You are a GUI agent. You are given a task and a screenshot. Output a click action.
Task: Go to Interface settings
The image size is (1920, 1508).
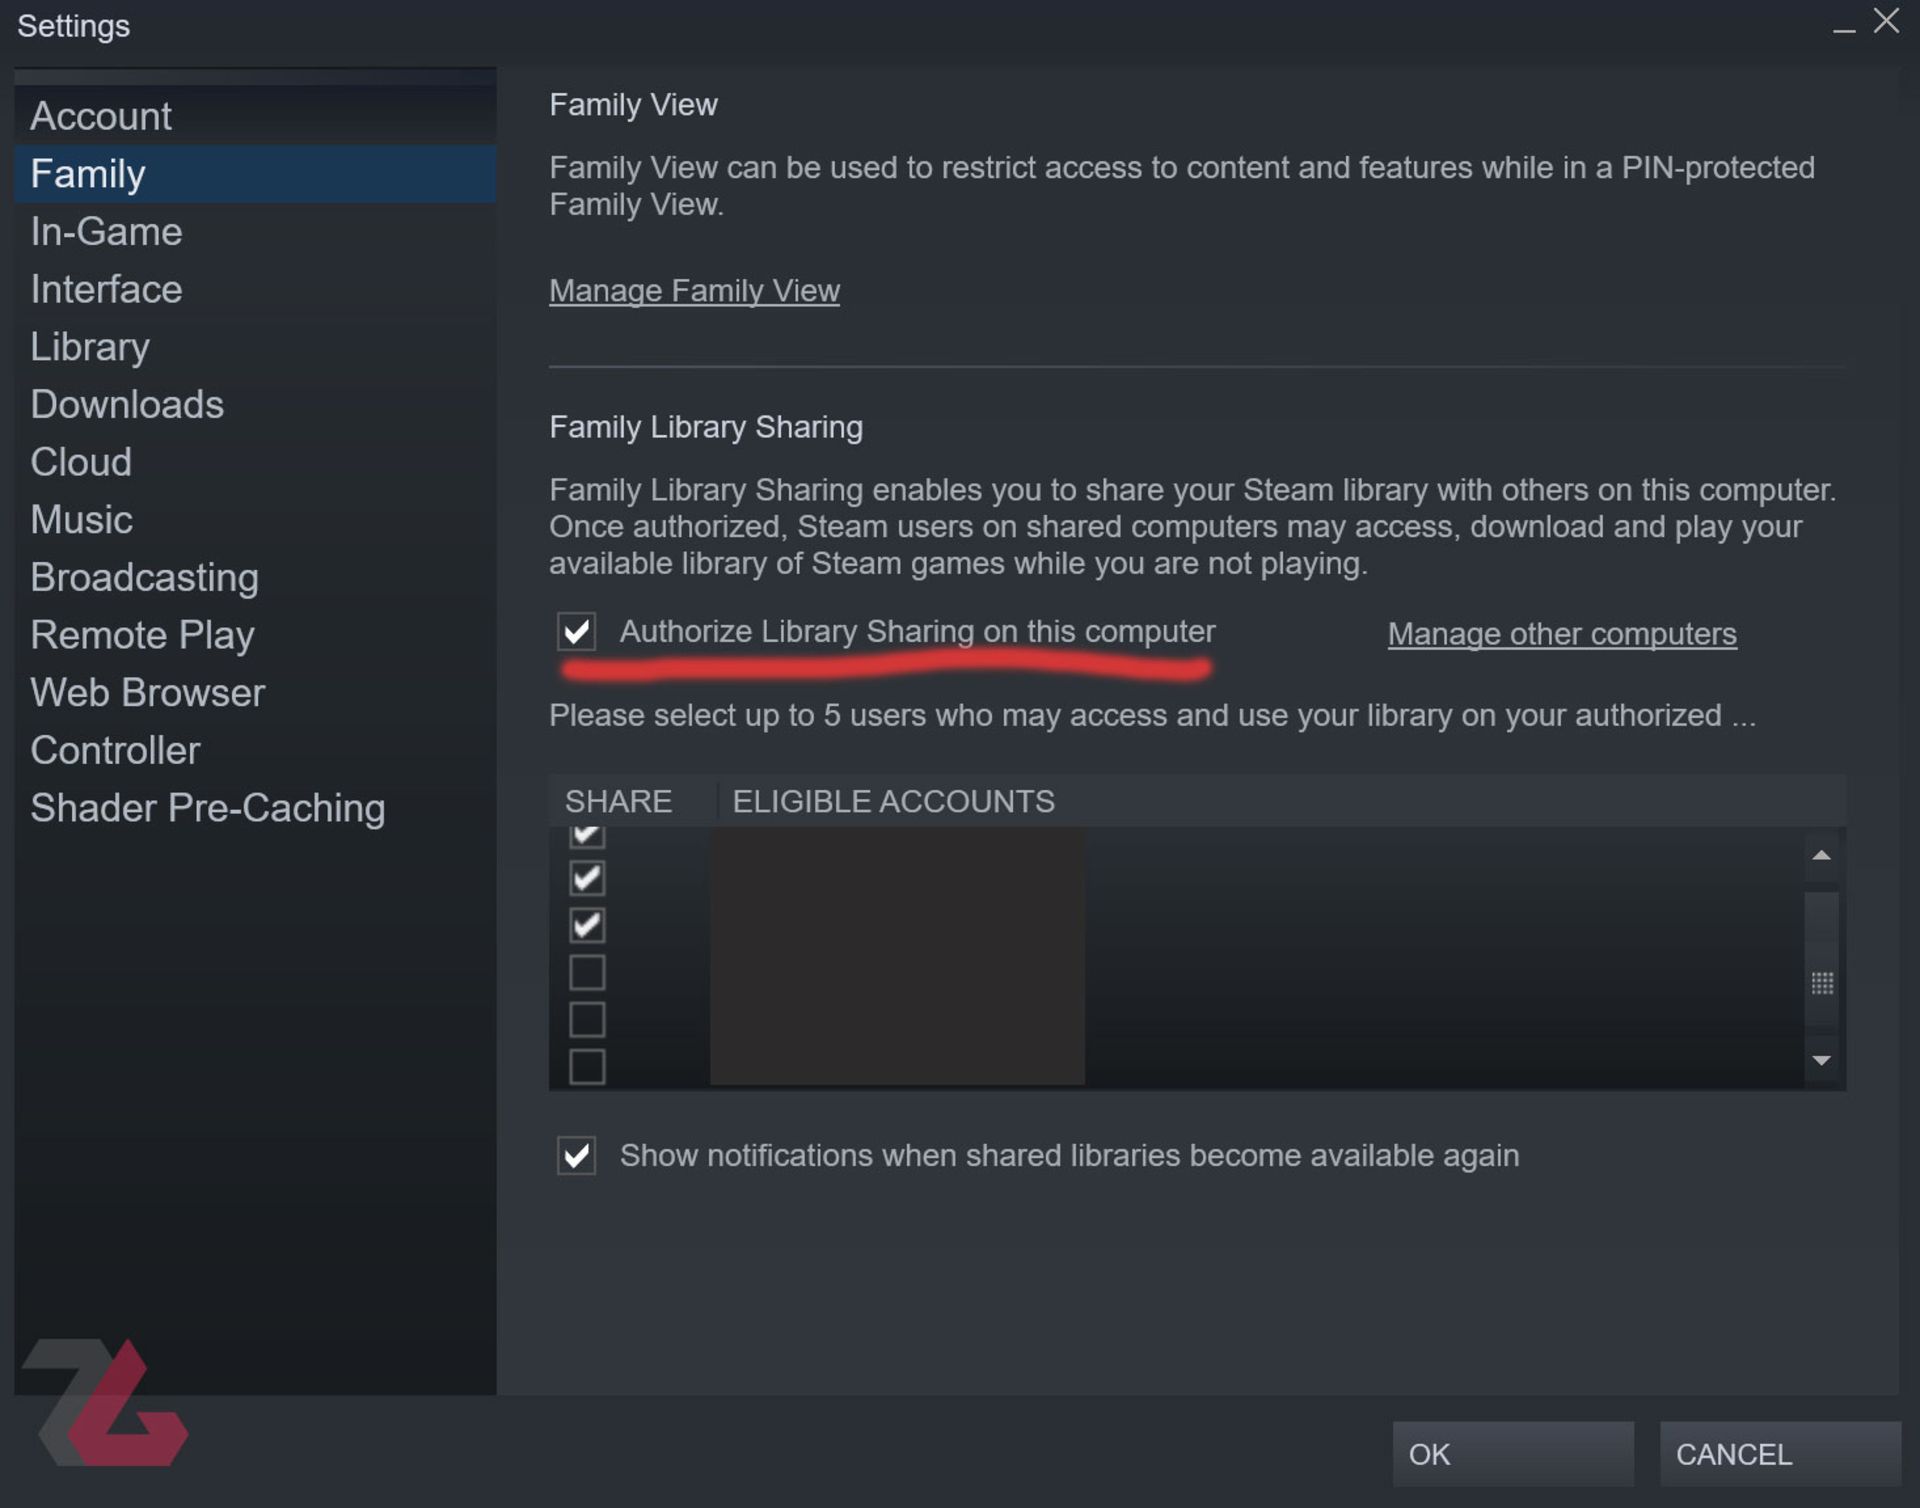click(255, 289)
